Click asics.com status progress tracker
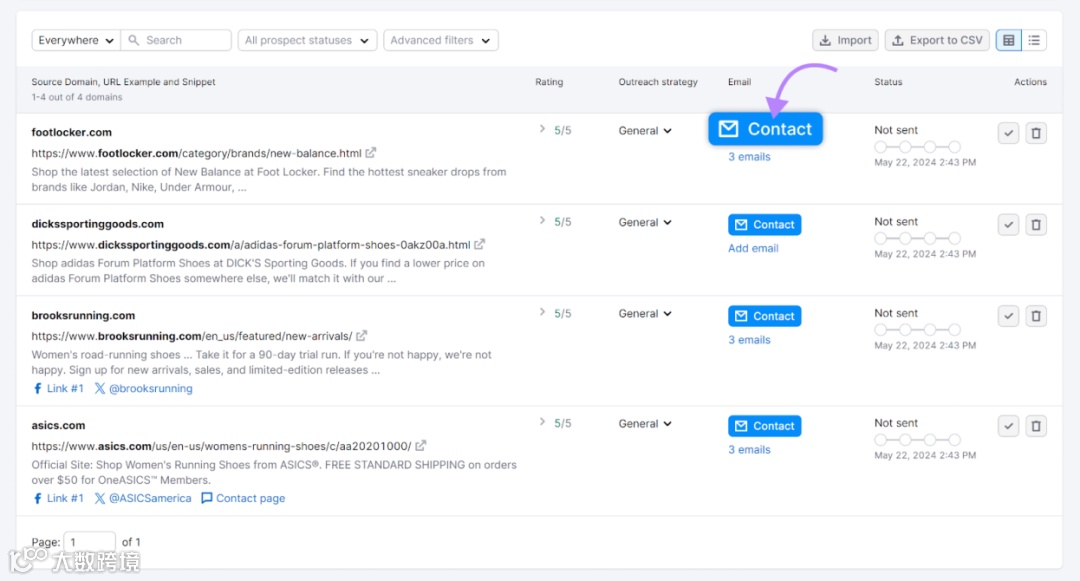Screen dimensions: 1080x581 pyautogui.click(x=917, y=440)
